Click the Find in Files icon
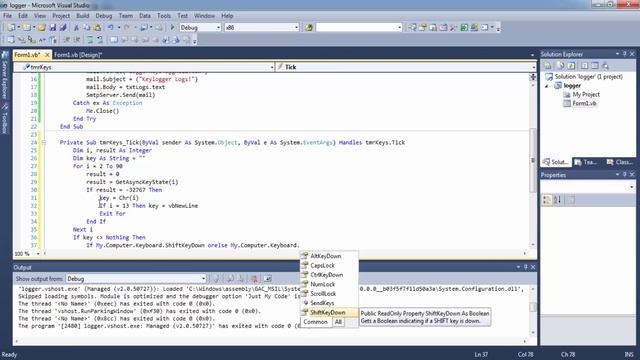 309,27
